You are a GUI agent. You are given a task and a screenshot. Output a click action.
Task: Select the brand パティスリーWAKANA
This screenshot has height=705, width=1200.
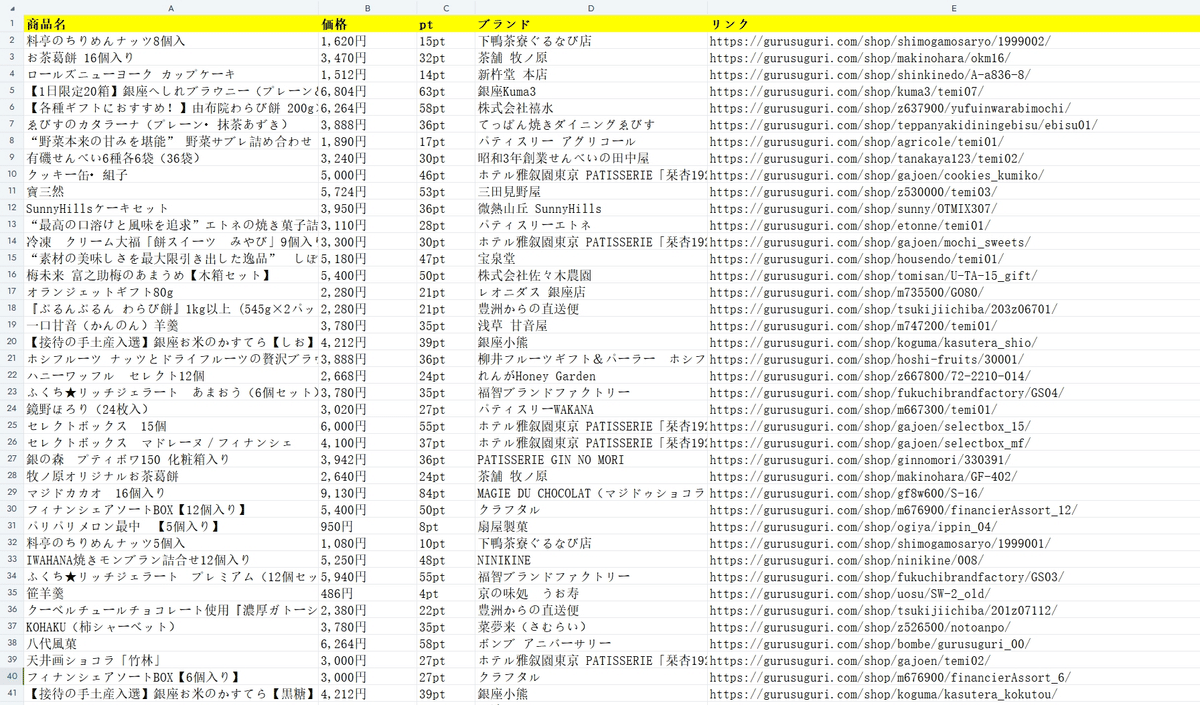(x=591, y=409)
